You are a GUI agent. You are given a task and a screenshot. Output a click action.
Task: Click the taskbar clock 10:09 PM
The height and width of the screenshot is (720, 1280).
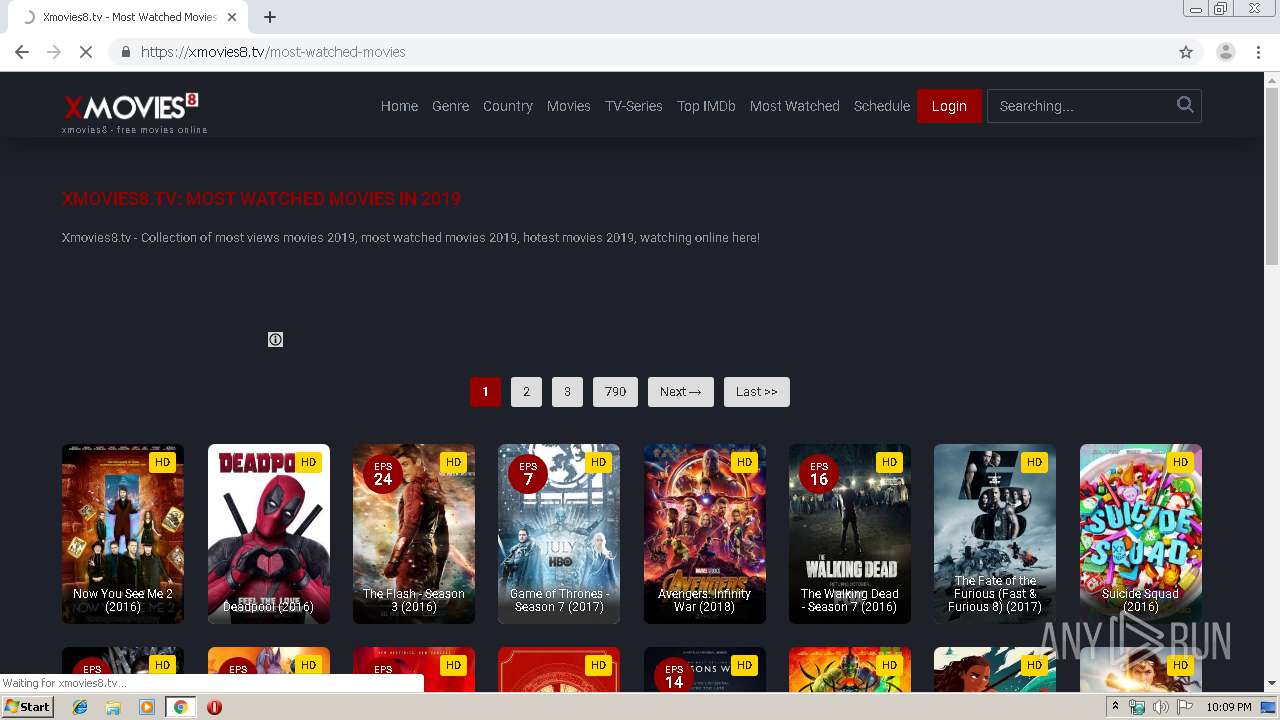point(1229,707)
